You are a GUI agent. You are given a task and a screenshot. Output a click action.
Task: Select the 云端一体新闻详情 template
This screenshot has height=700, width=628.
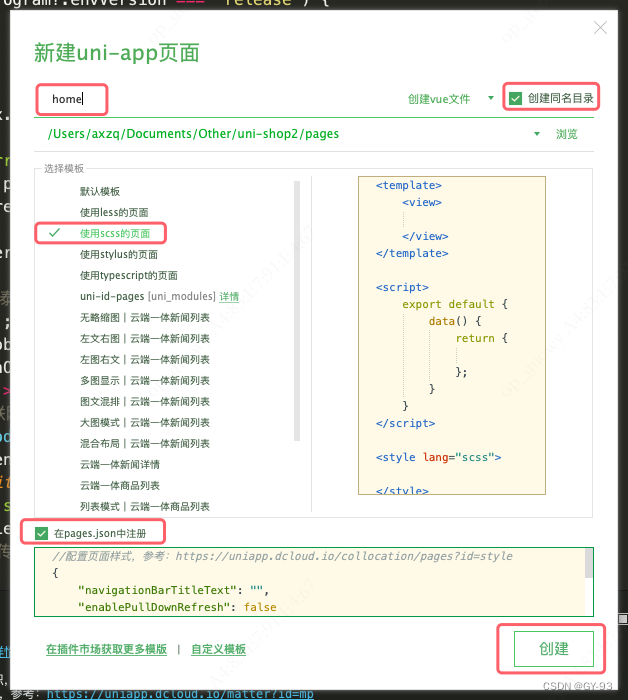click(x=120, y=464)
